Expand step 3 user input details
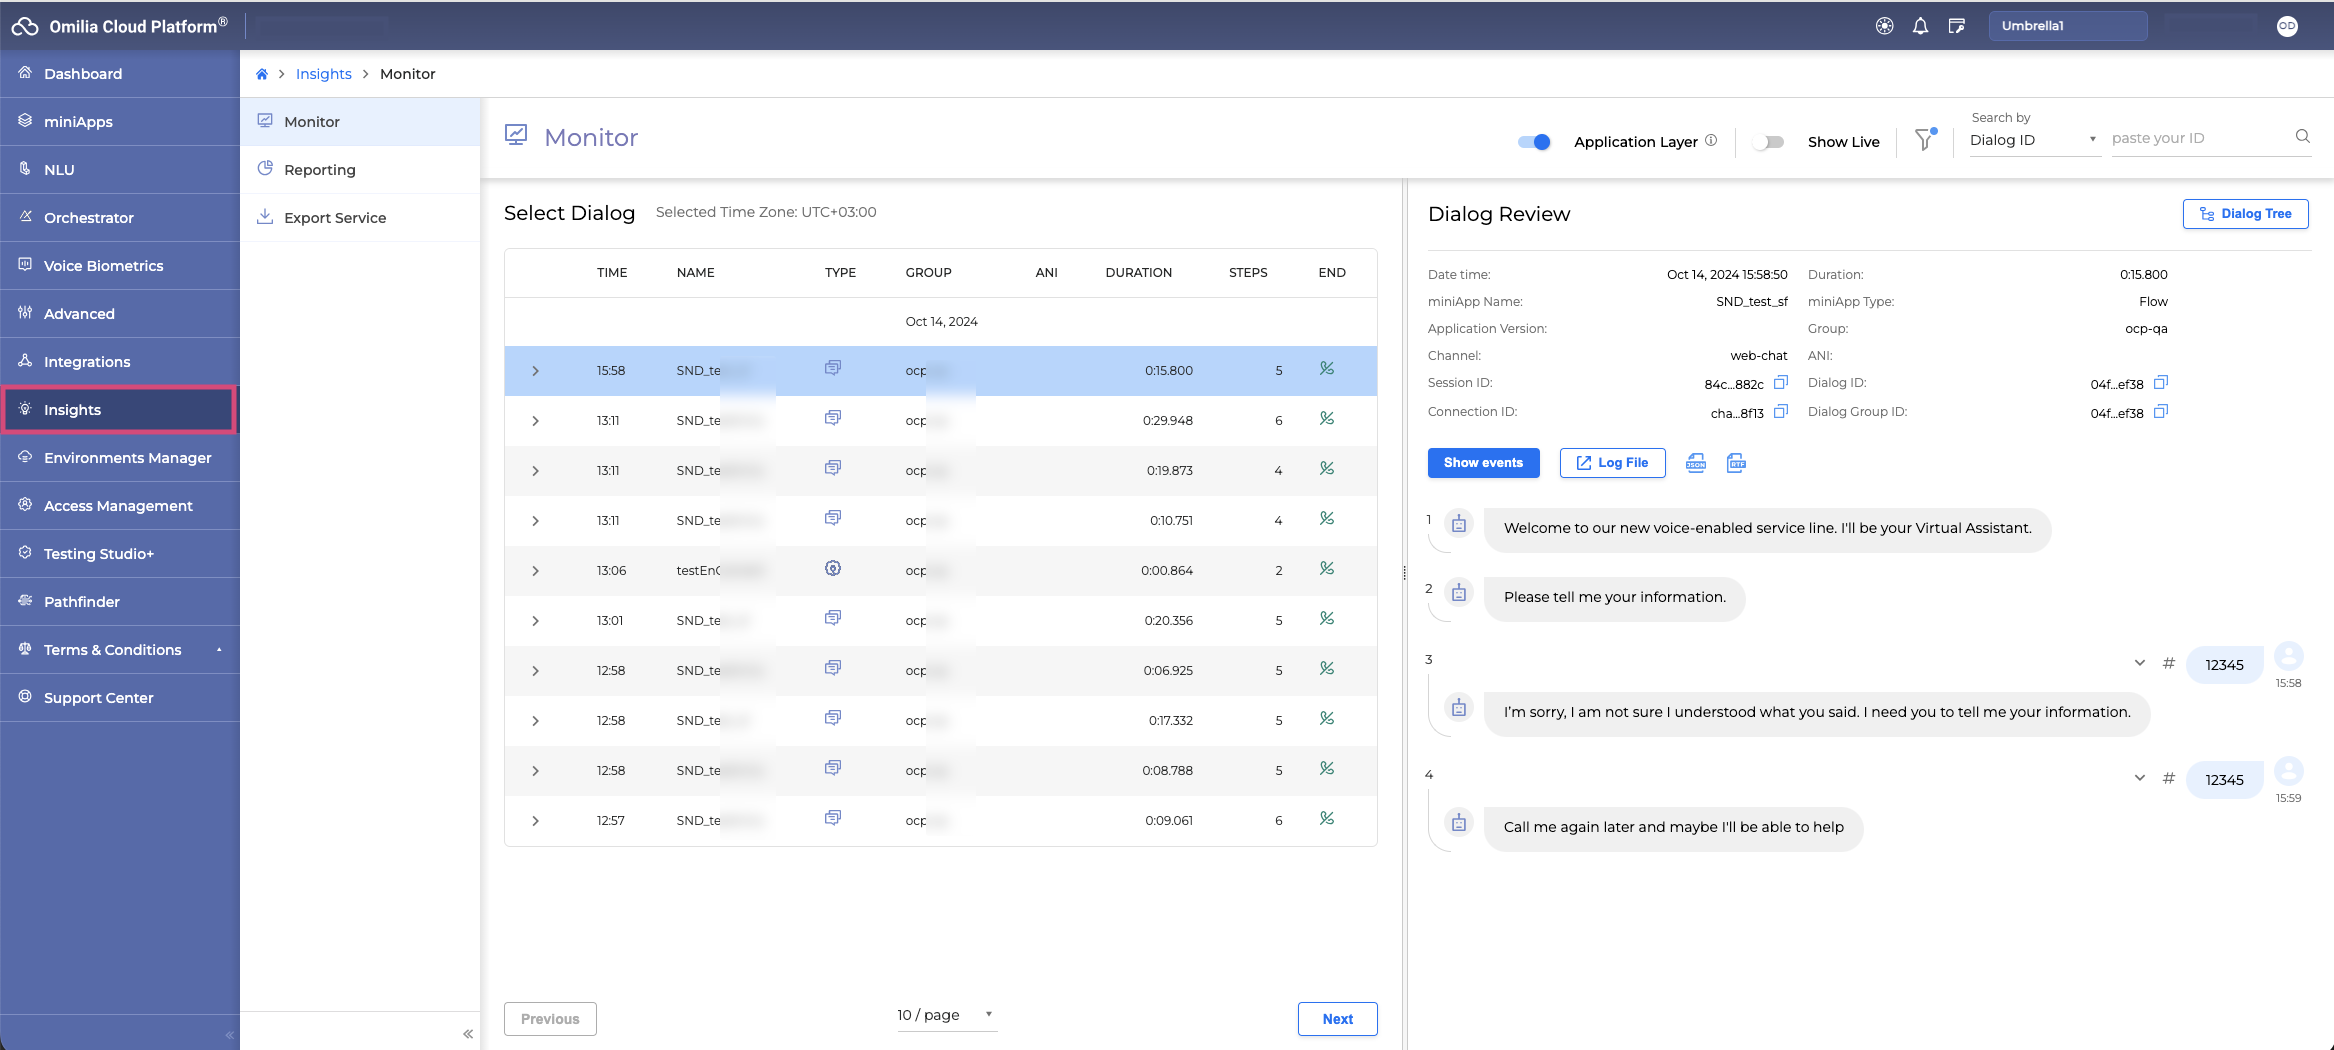The height and width of the screenshot is (1050, 2334). [2139, 663]
